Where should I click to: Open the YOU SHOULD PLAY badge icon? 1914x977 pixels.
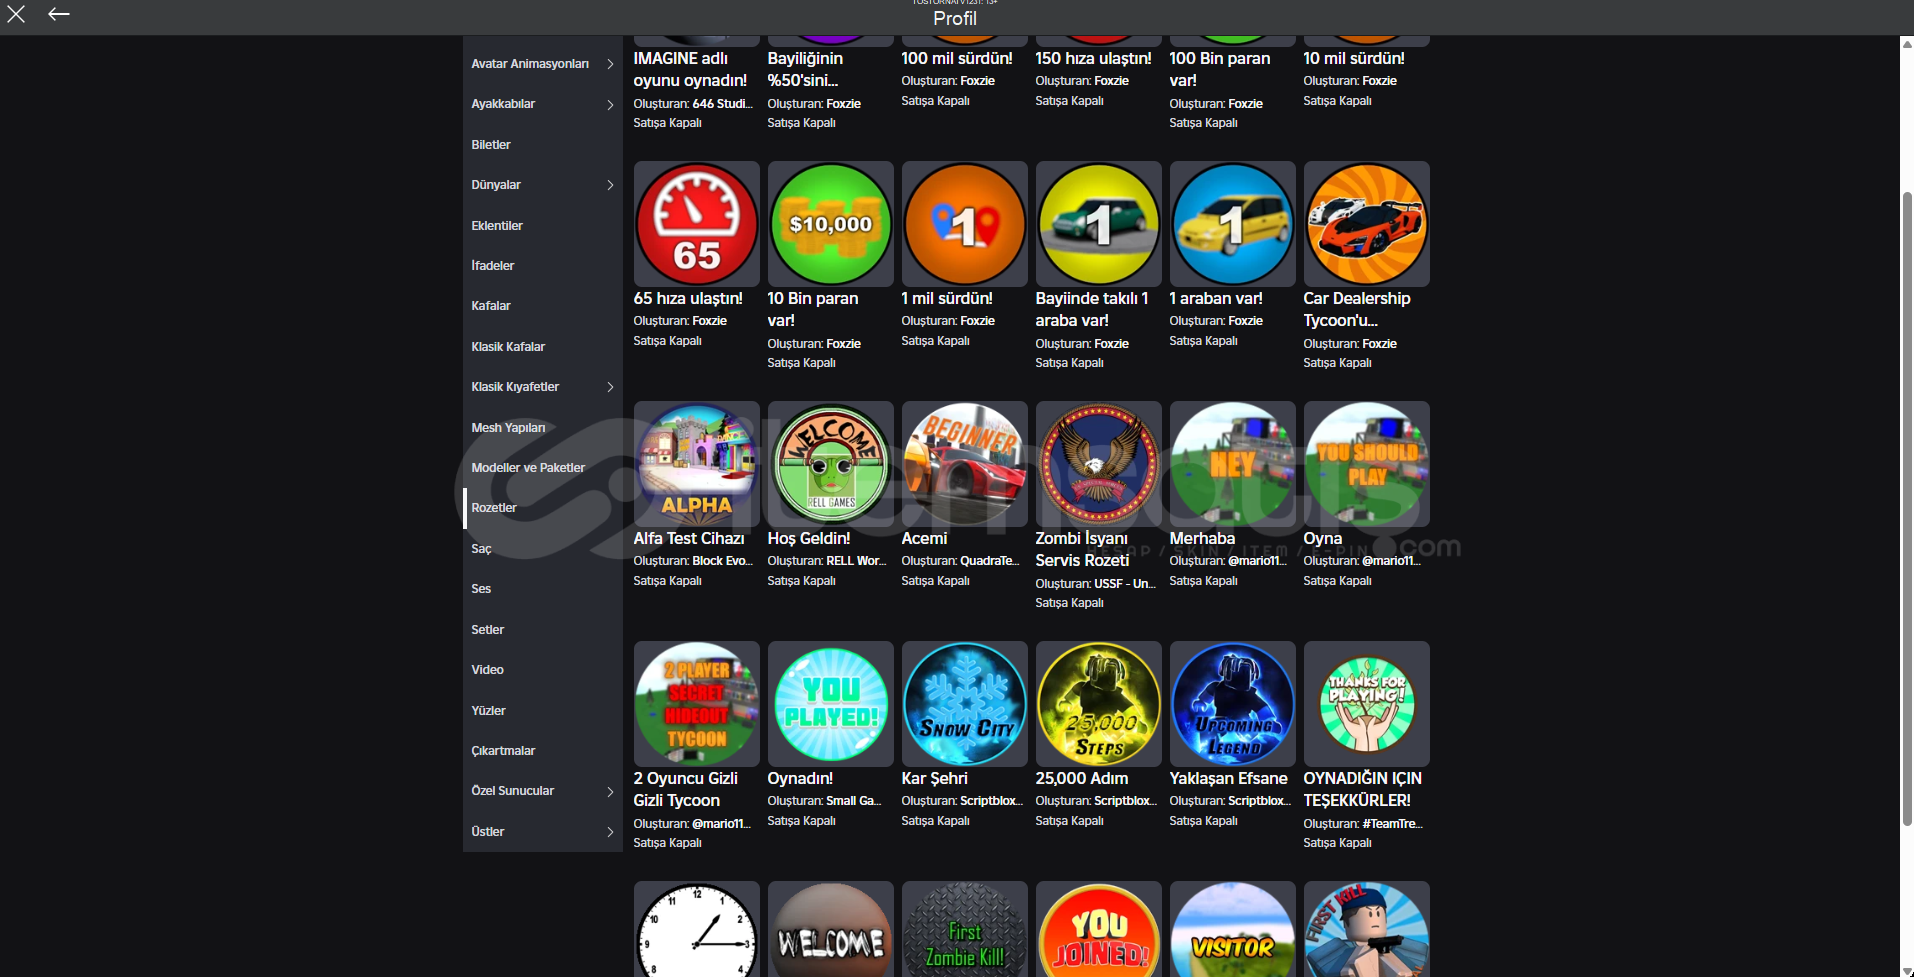1367,464
